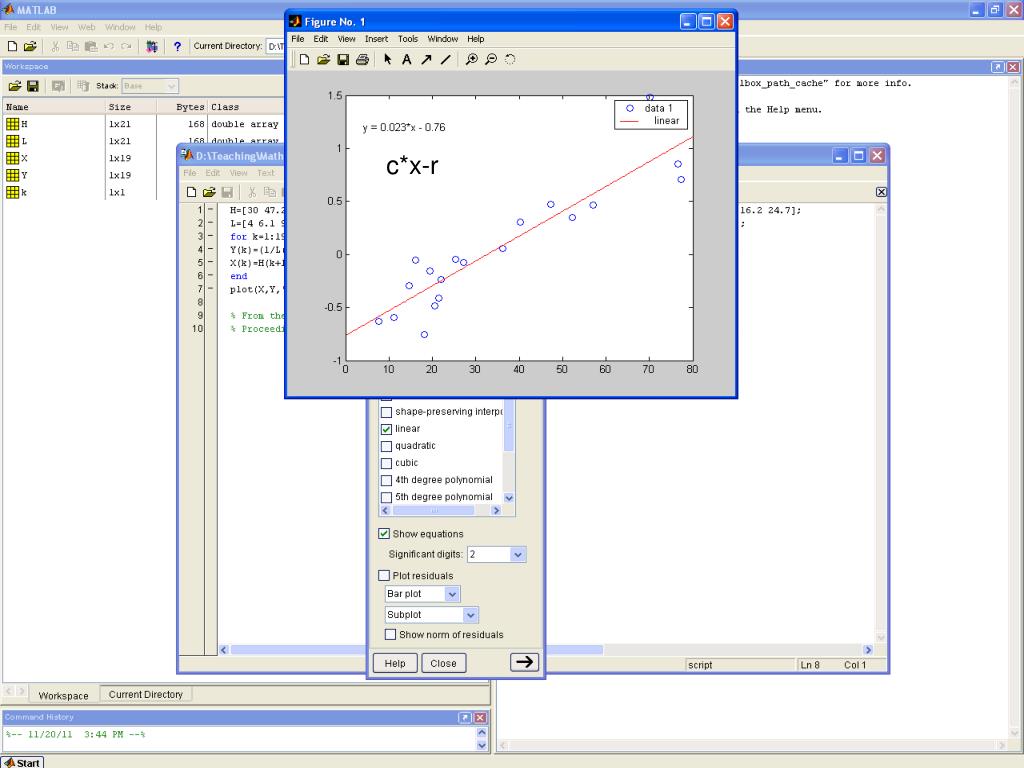Toggle Show equations checkbox
1024x768 pixels.
pos(384,534)
